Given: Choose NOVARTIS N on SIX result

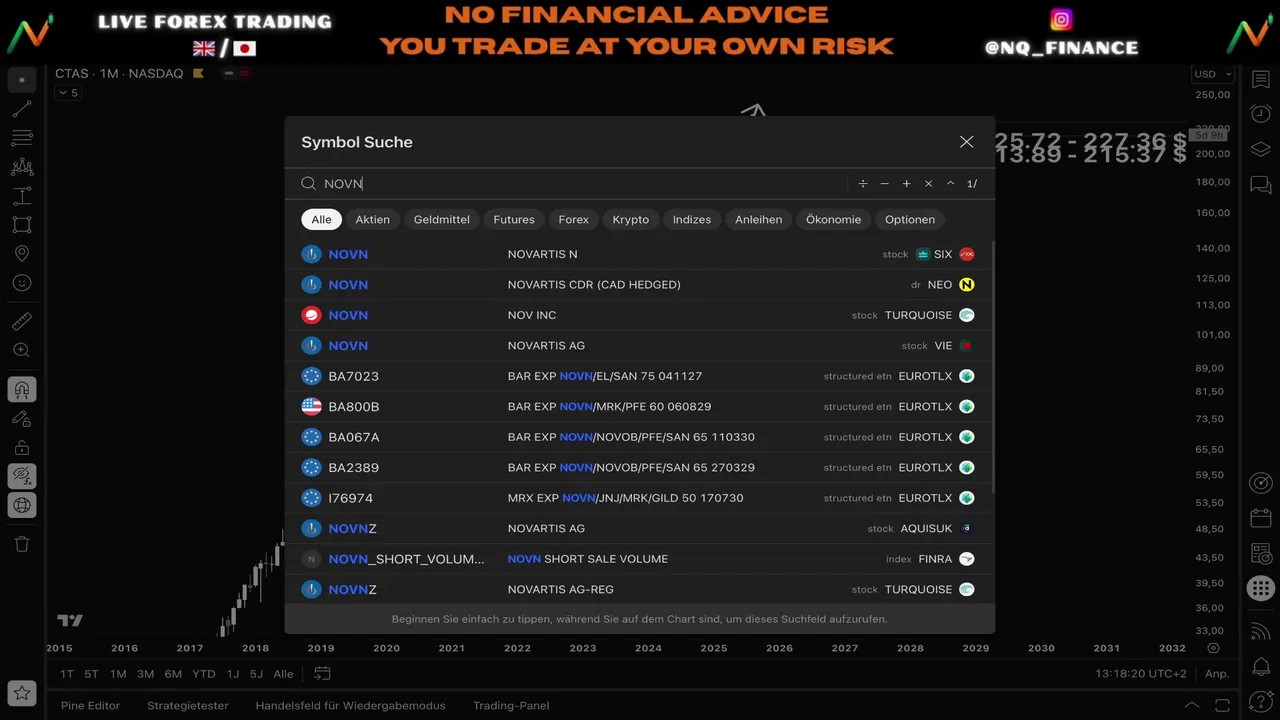Looking at the screenshot, I should [x=638, y=254].
